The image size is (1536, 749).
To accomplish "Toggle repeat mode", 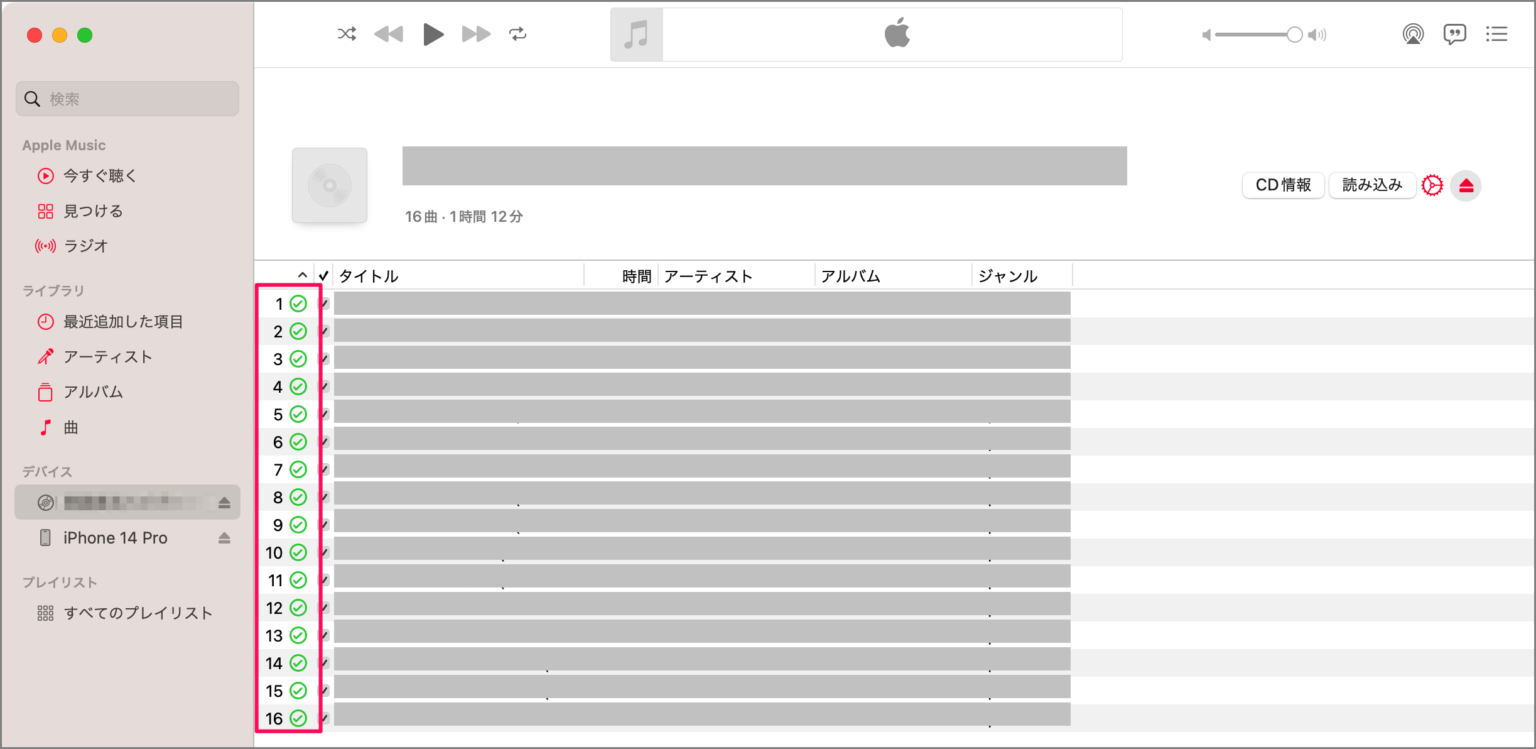I will coord(518,33).
